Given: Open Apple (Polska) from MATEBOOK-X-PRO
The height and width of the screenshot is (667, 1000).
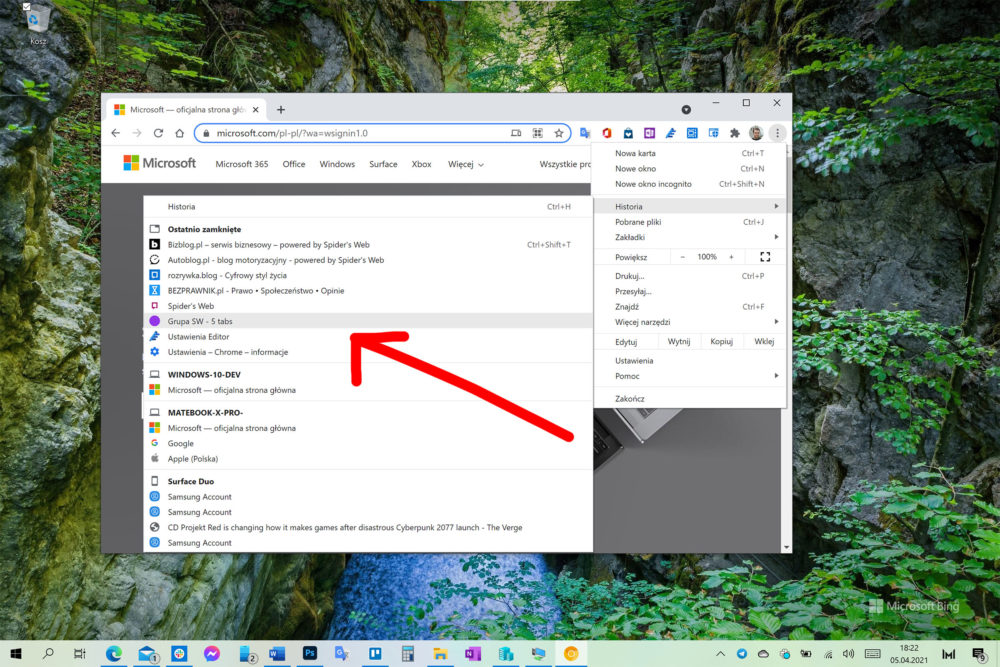Looking at the screenshot, I should (368, 458).
